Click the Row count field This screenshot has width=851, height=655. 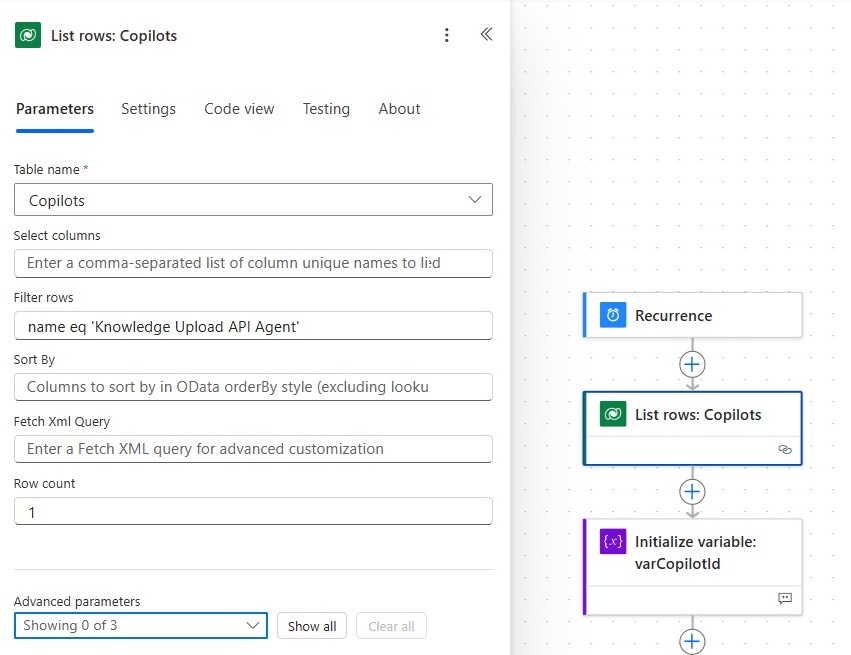253,511
